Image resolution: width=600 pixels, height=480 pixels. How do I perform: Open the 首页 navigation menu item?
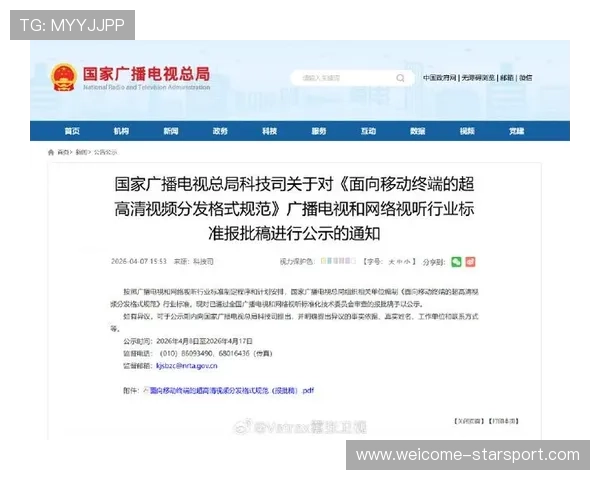coord(72,131)
